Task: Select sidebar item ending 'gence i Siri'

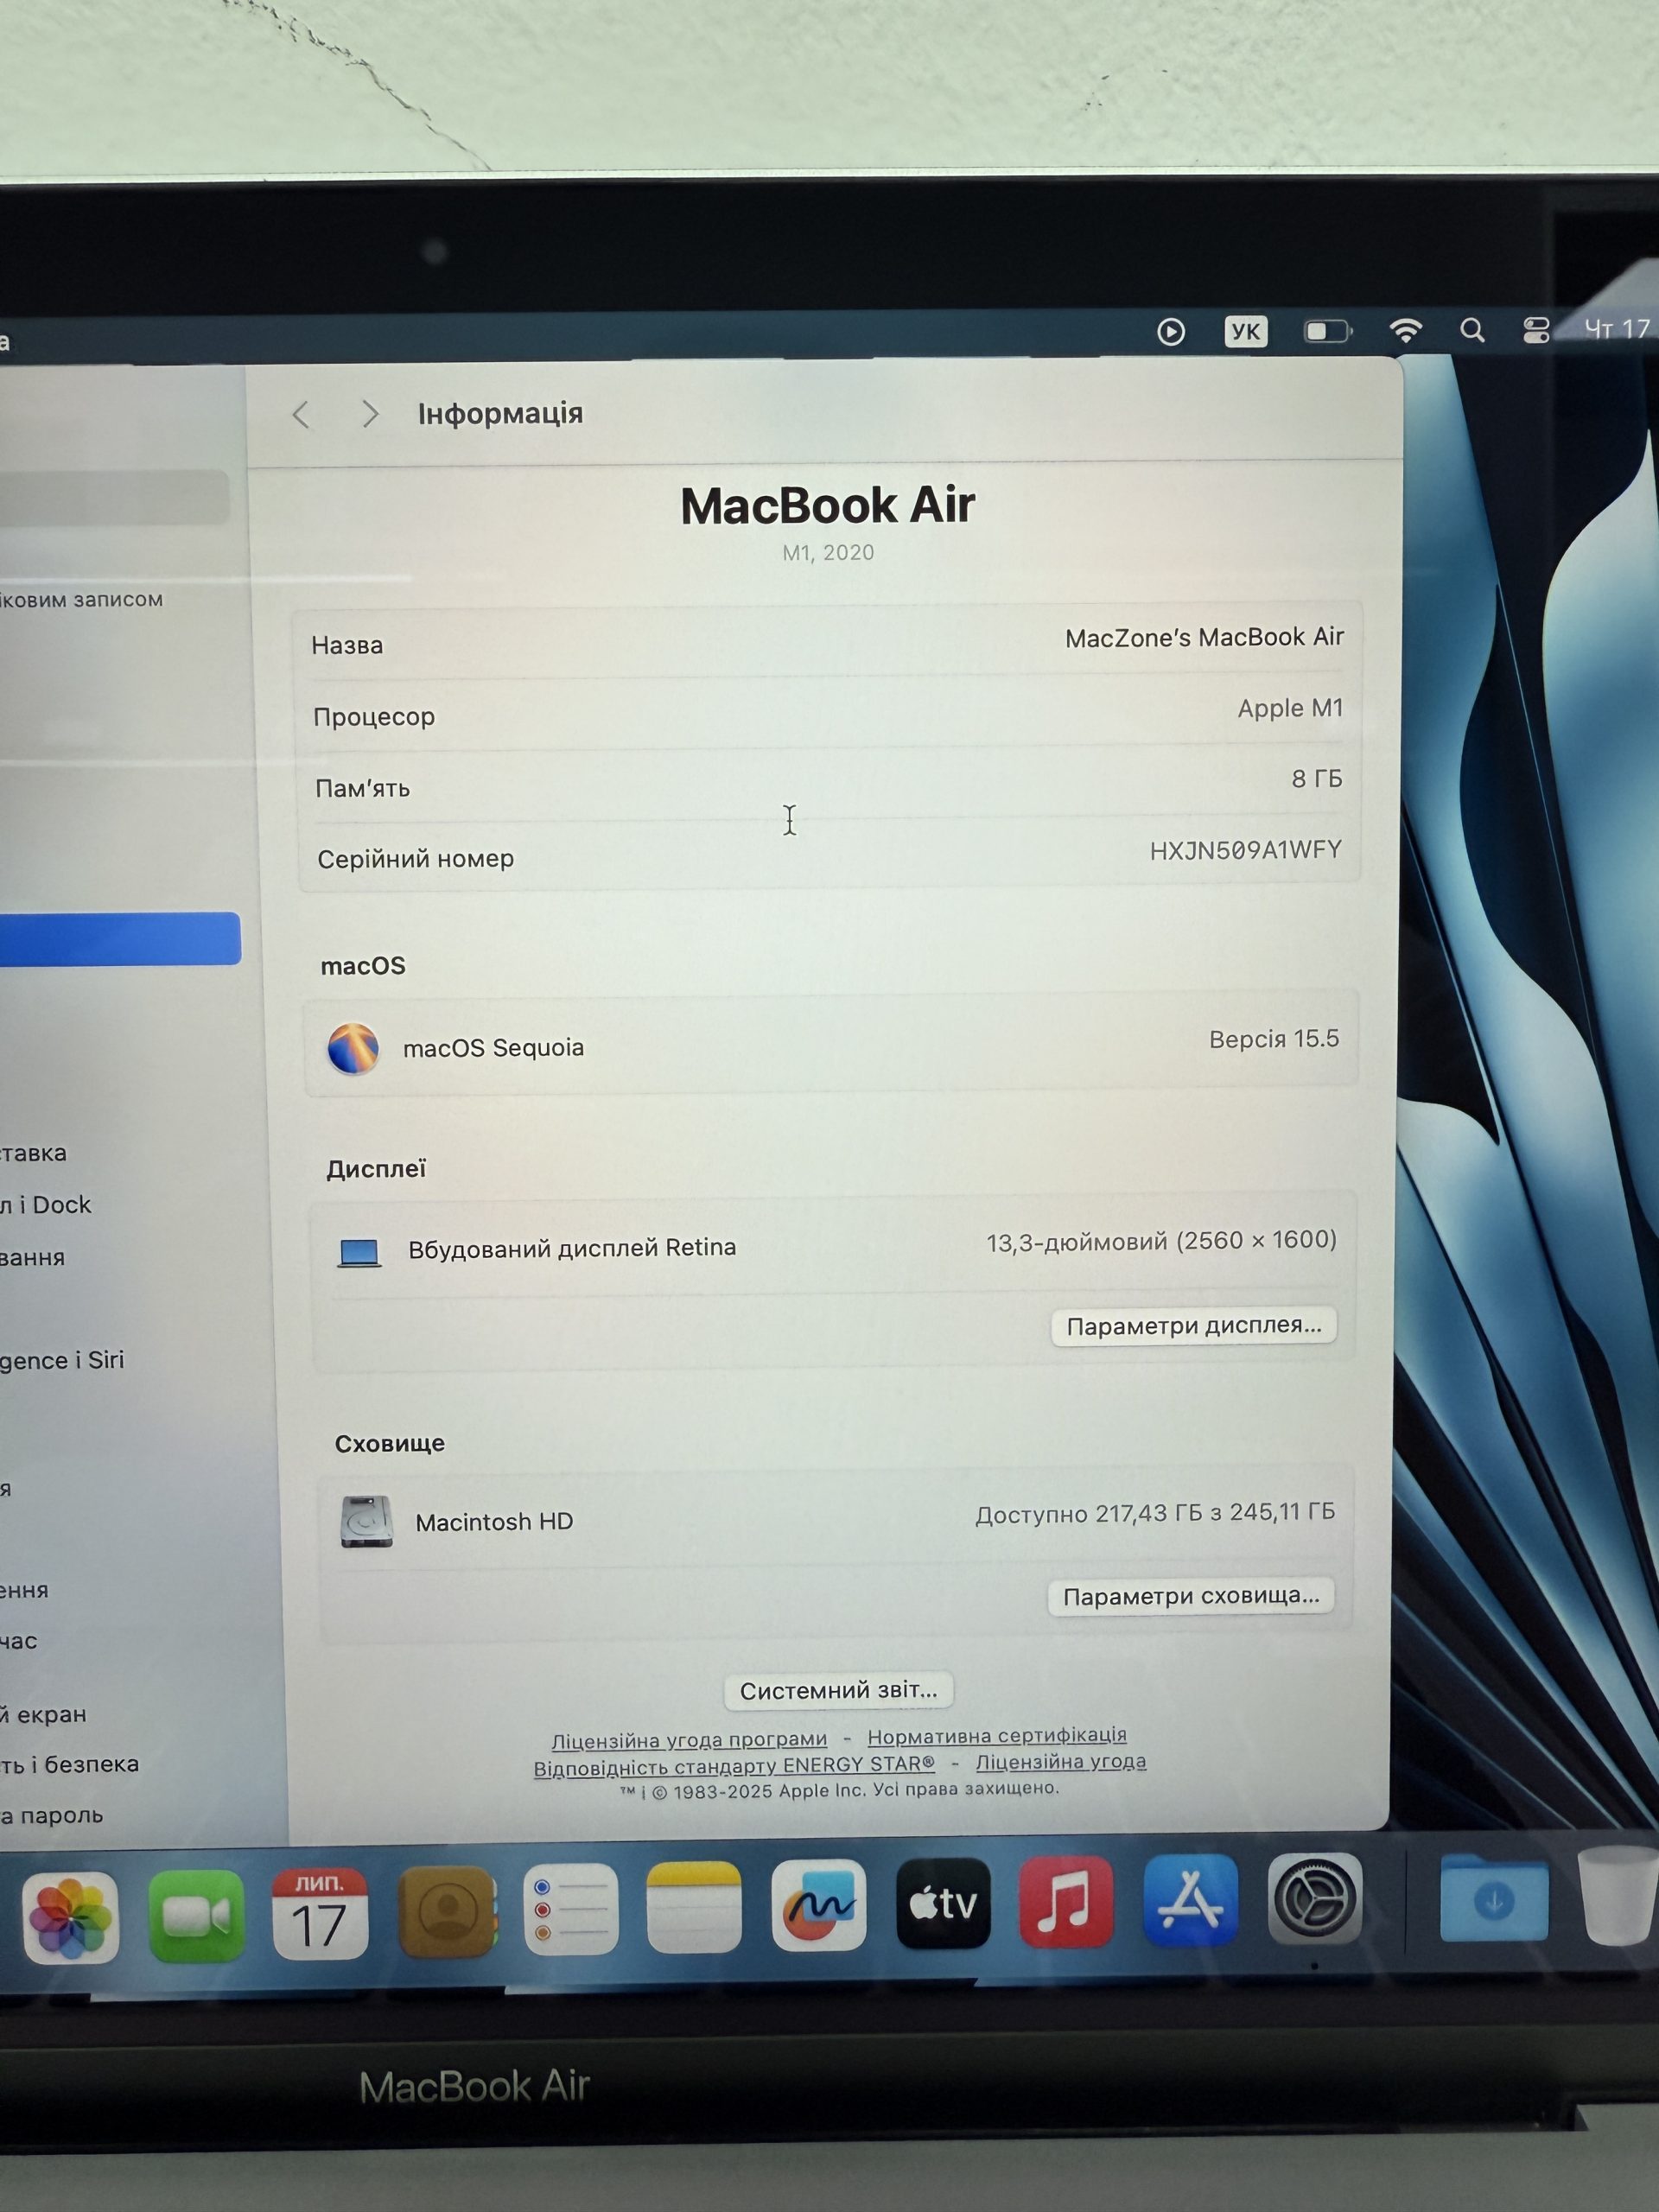Action: coord(62,1360)
